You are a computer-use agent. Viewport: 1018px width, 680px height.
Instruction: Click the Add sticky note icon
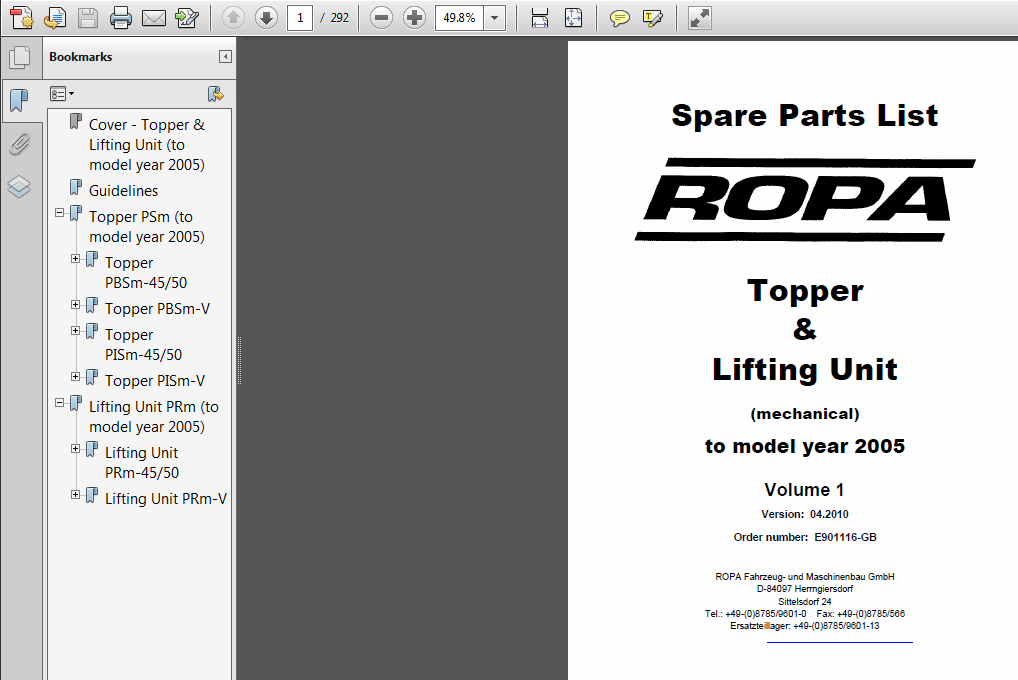[x=620, y=18]
